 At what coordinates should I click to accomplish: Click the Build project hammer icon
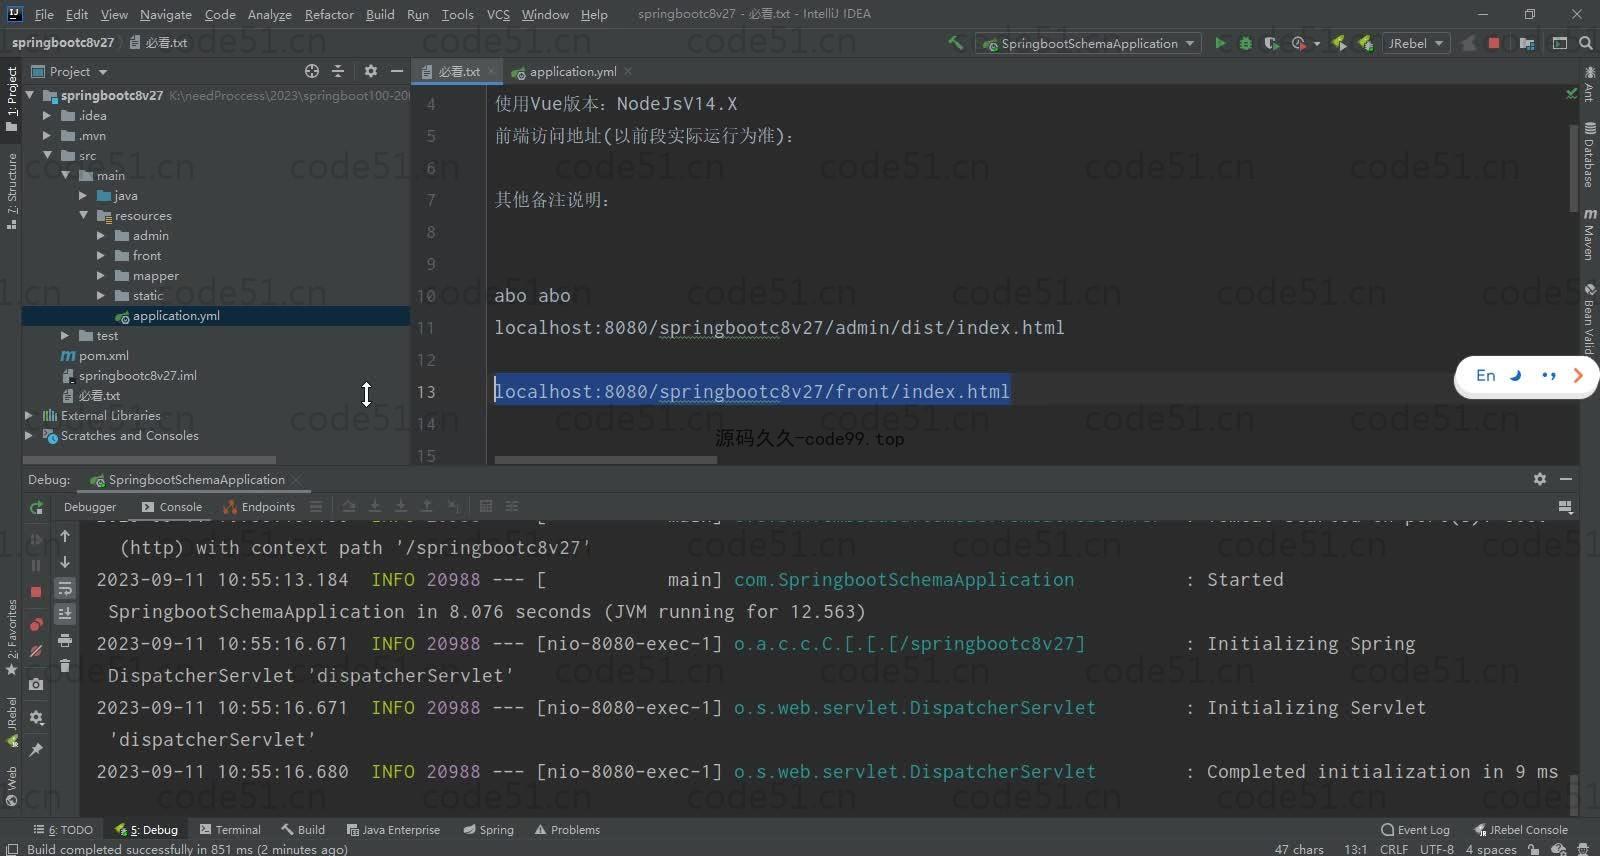click(x=956, y=43)
